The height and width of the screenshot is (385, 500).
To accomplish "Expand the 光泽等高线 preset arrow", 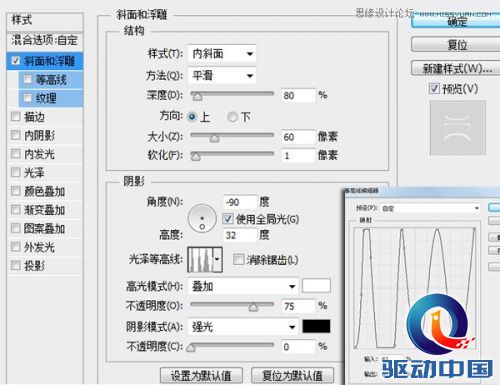I will coord(217,259).
